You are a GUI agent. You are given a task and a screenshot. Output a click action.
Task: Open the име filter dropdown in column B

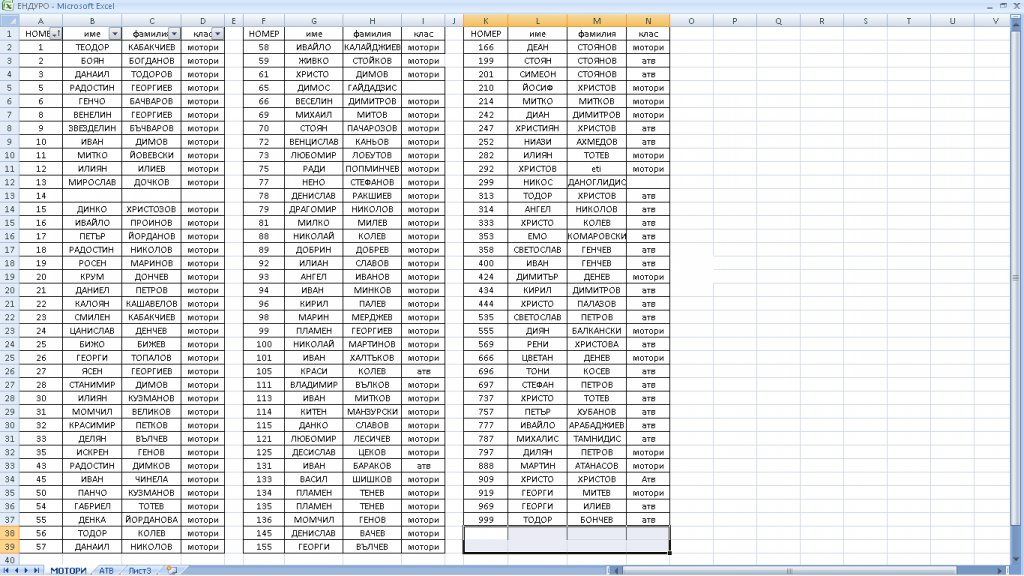coord(114,34)
